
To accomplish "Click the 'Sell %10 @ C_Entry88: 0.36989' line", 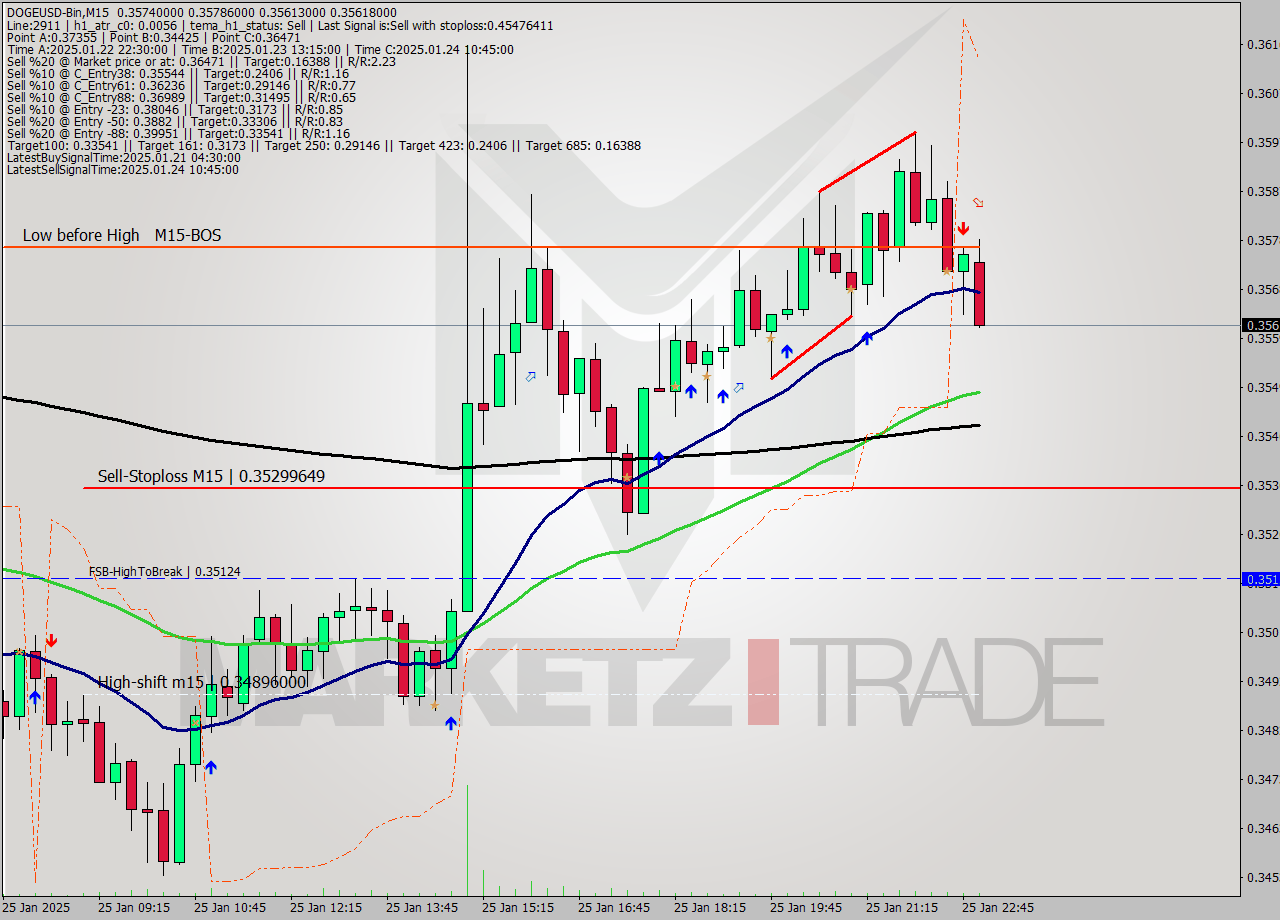I will click(x=181, y=97).
